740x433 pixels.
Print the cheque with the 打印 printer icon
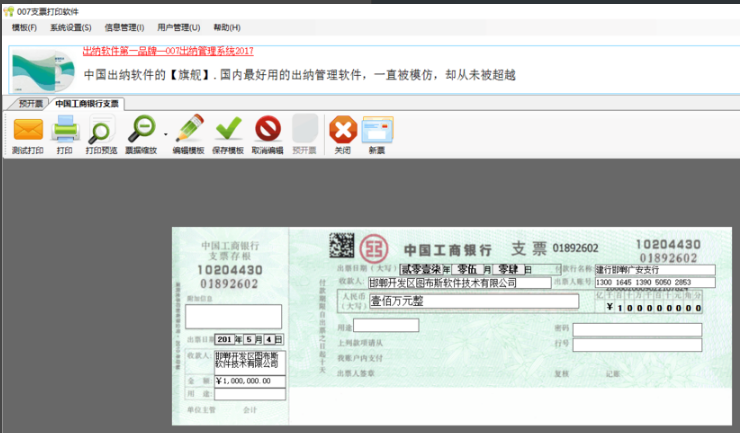click(65, 128)
